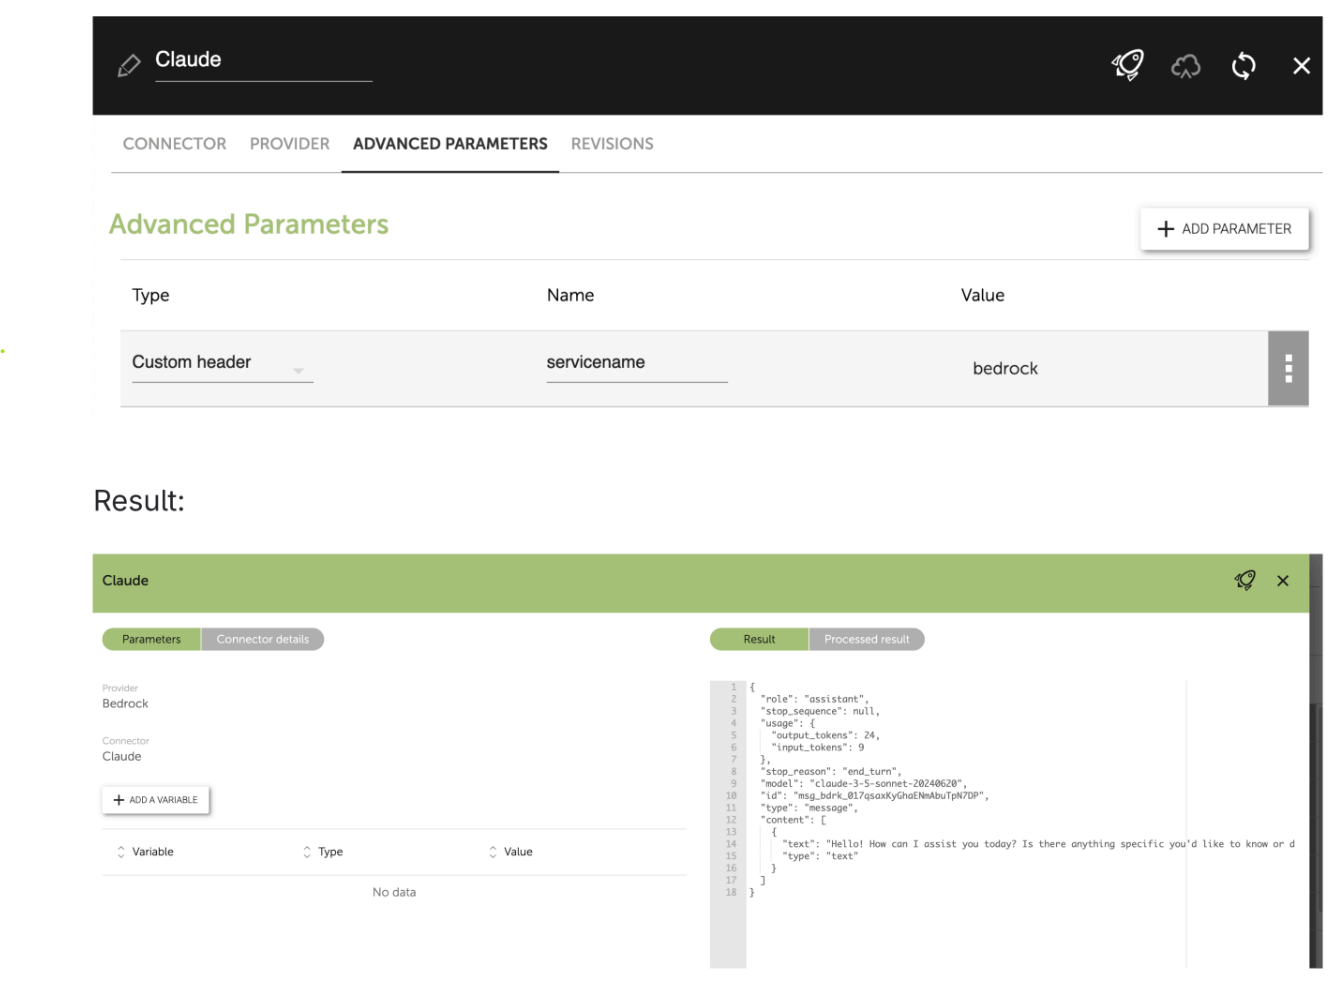Launch test with the rocket icon in dark header

point(1128,65)
